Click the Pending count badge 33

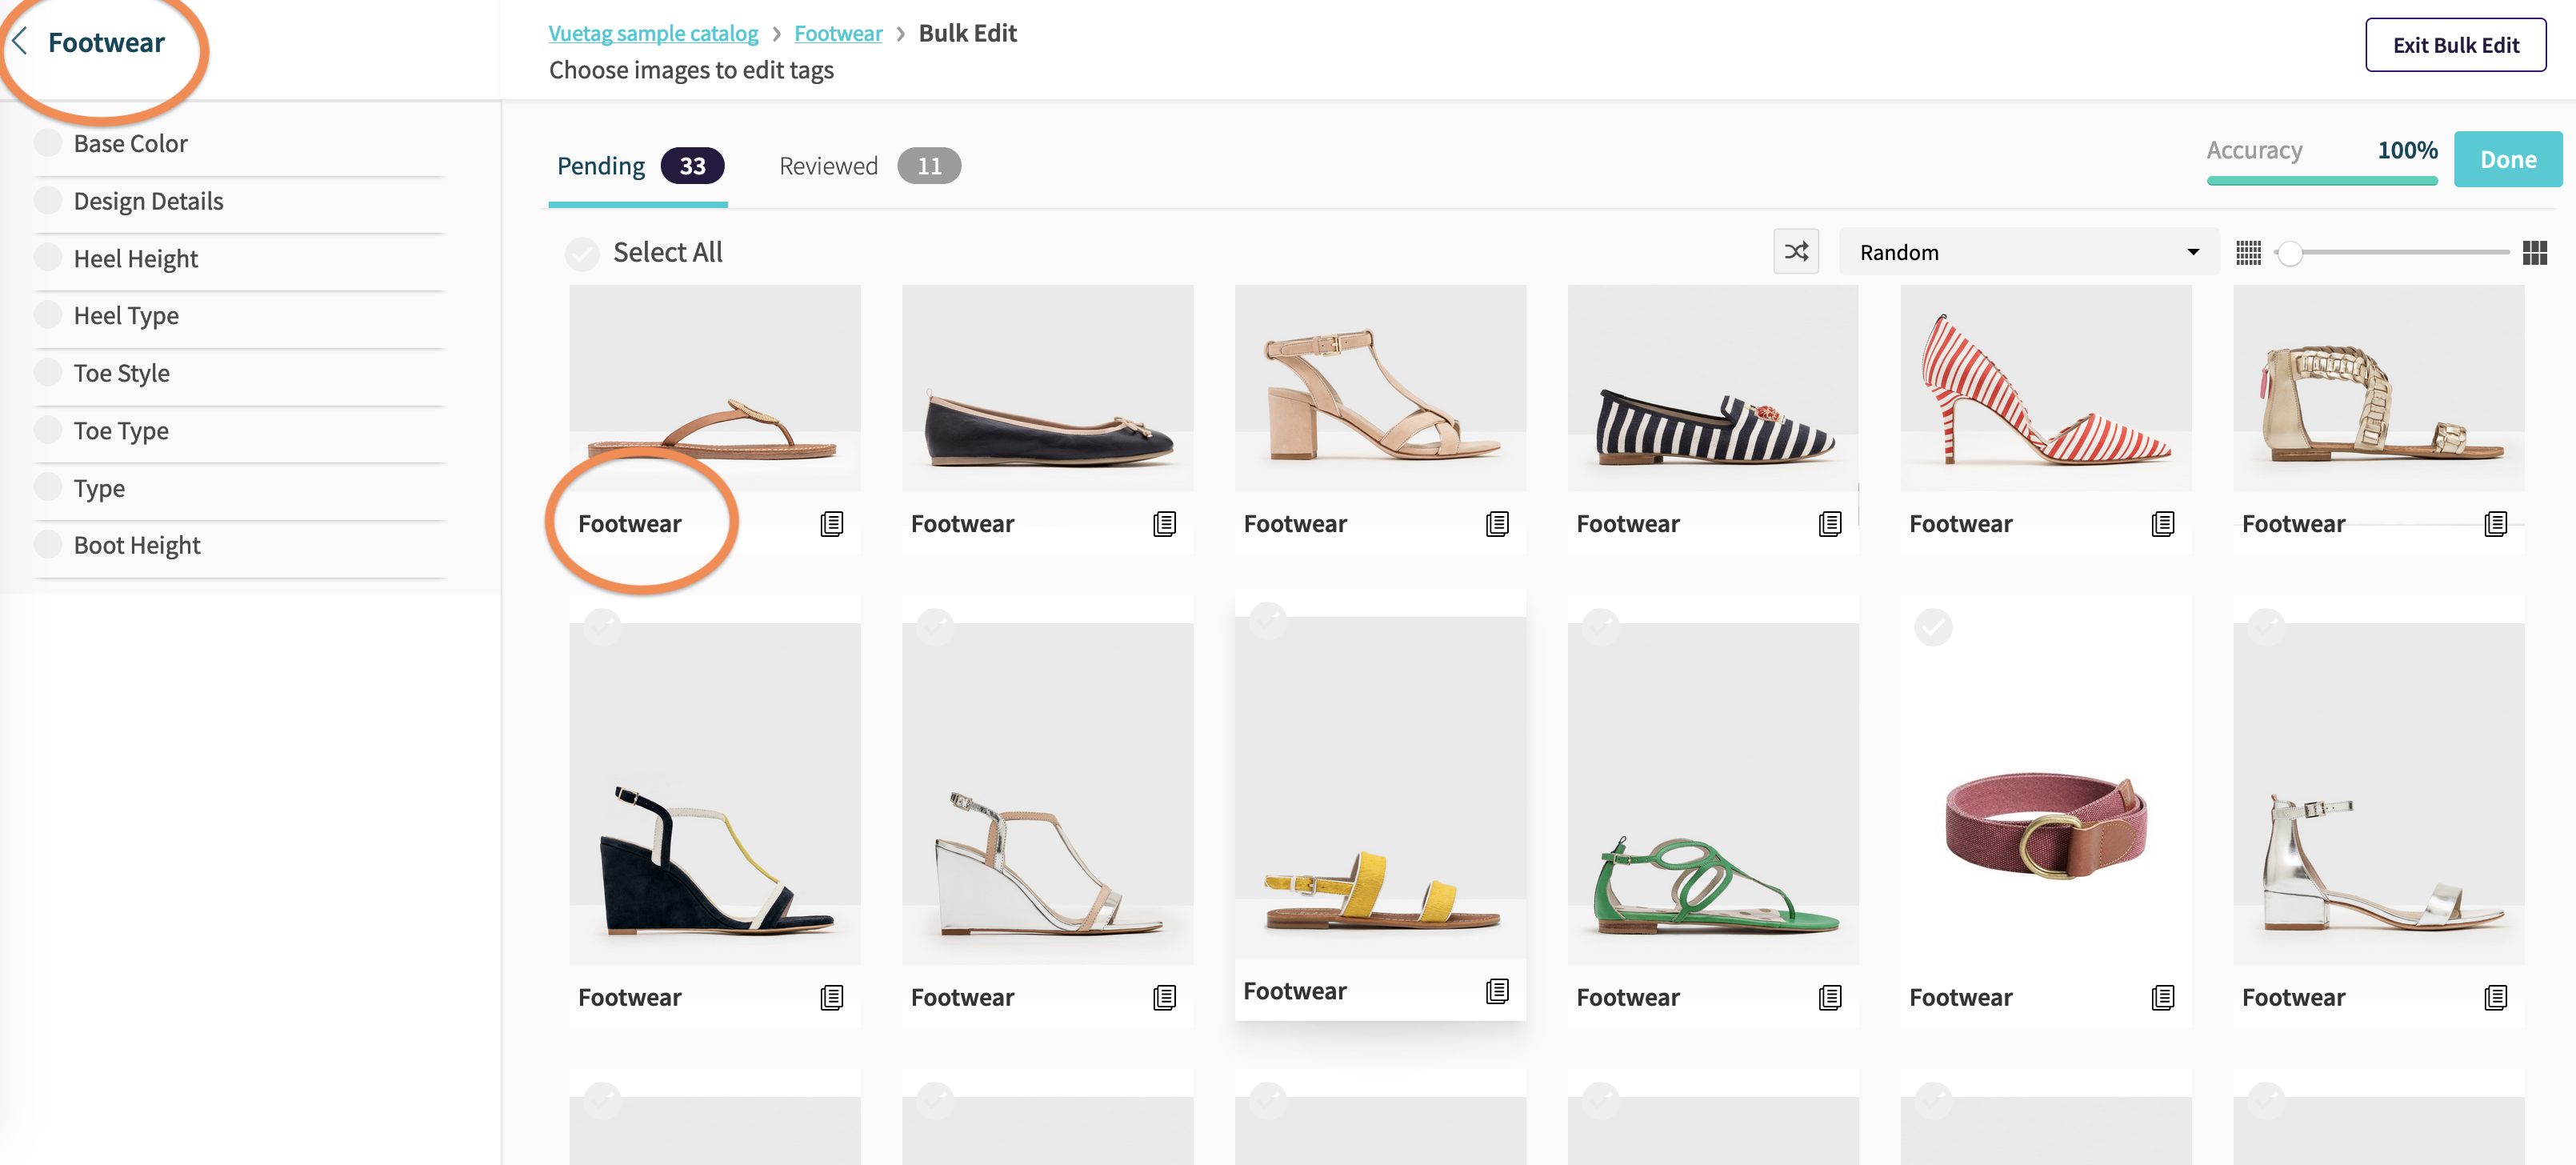tap(692, 166)
